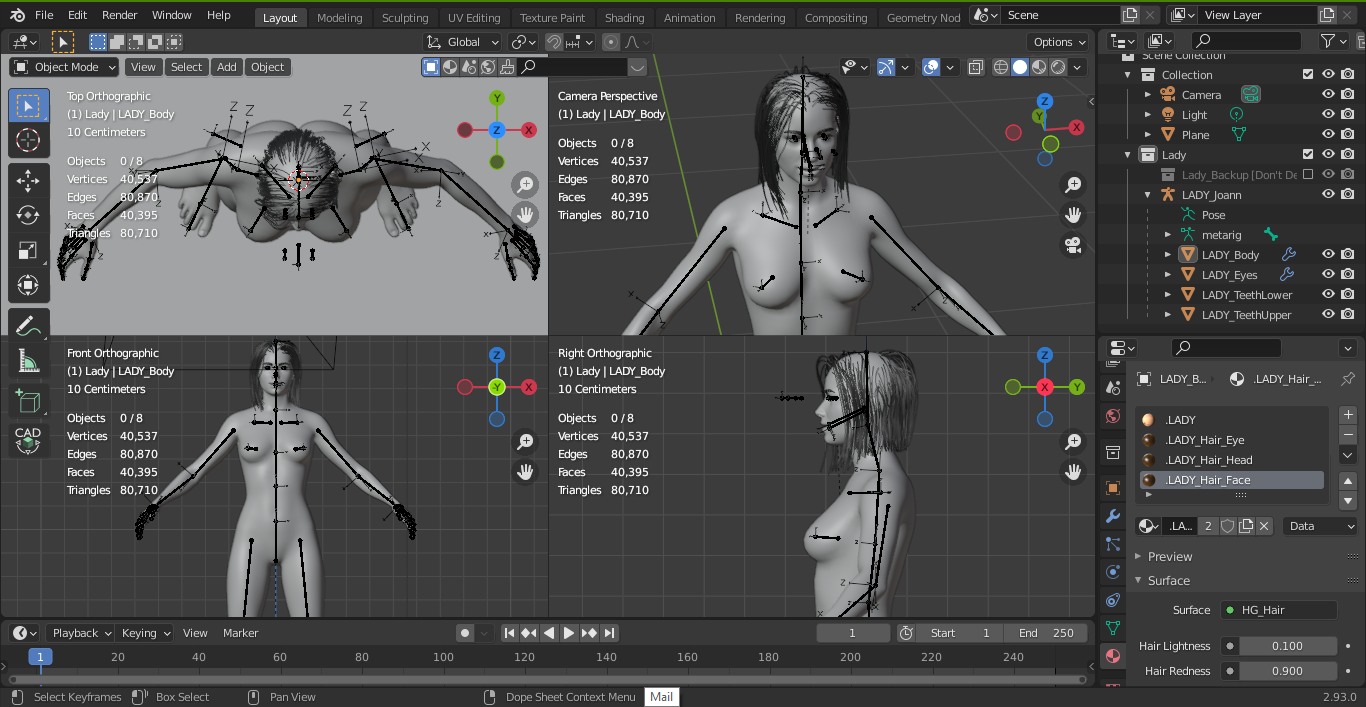Activate the Rotate tool
1366x707 pixels.
coord(28,215)
